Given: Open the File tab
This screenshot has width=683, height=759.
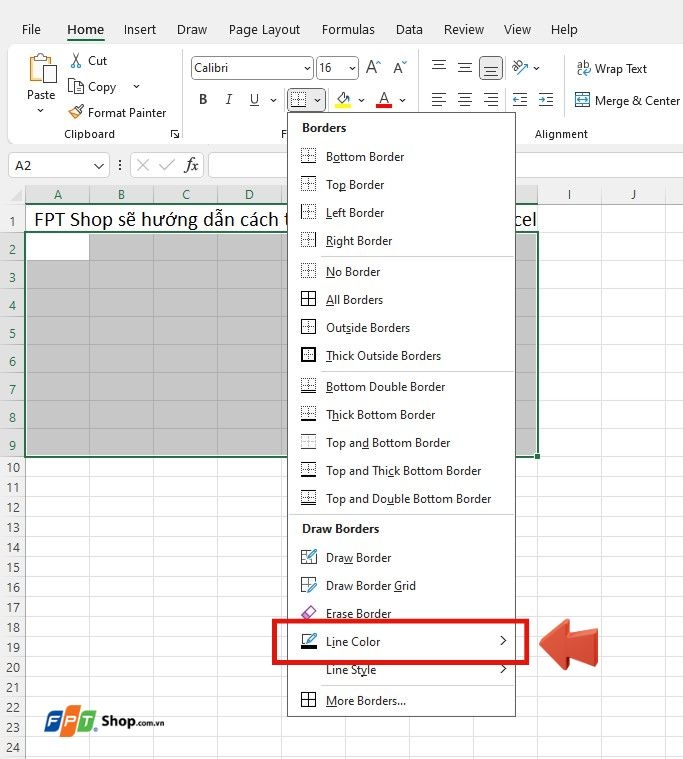Looking at the screenshot, I should tap(31, 30).
